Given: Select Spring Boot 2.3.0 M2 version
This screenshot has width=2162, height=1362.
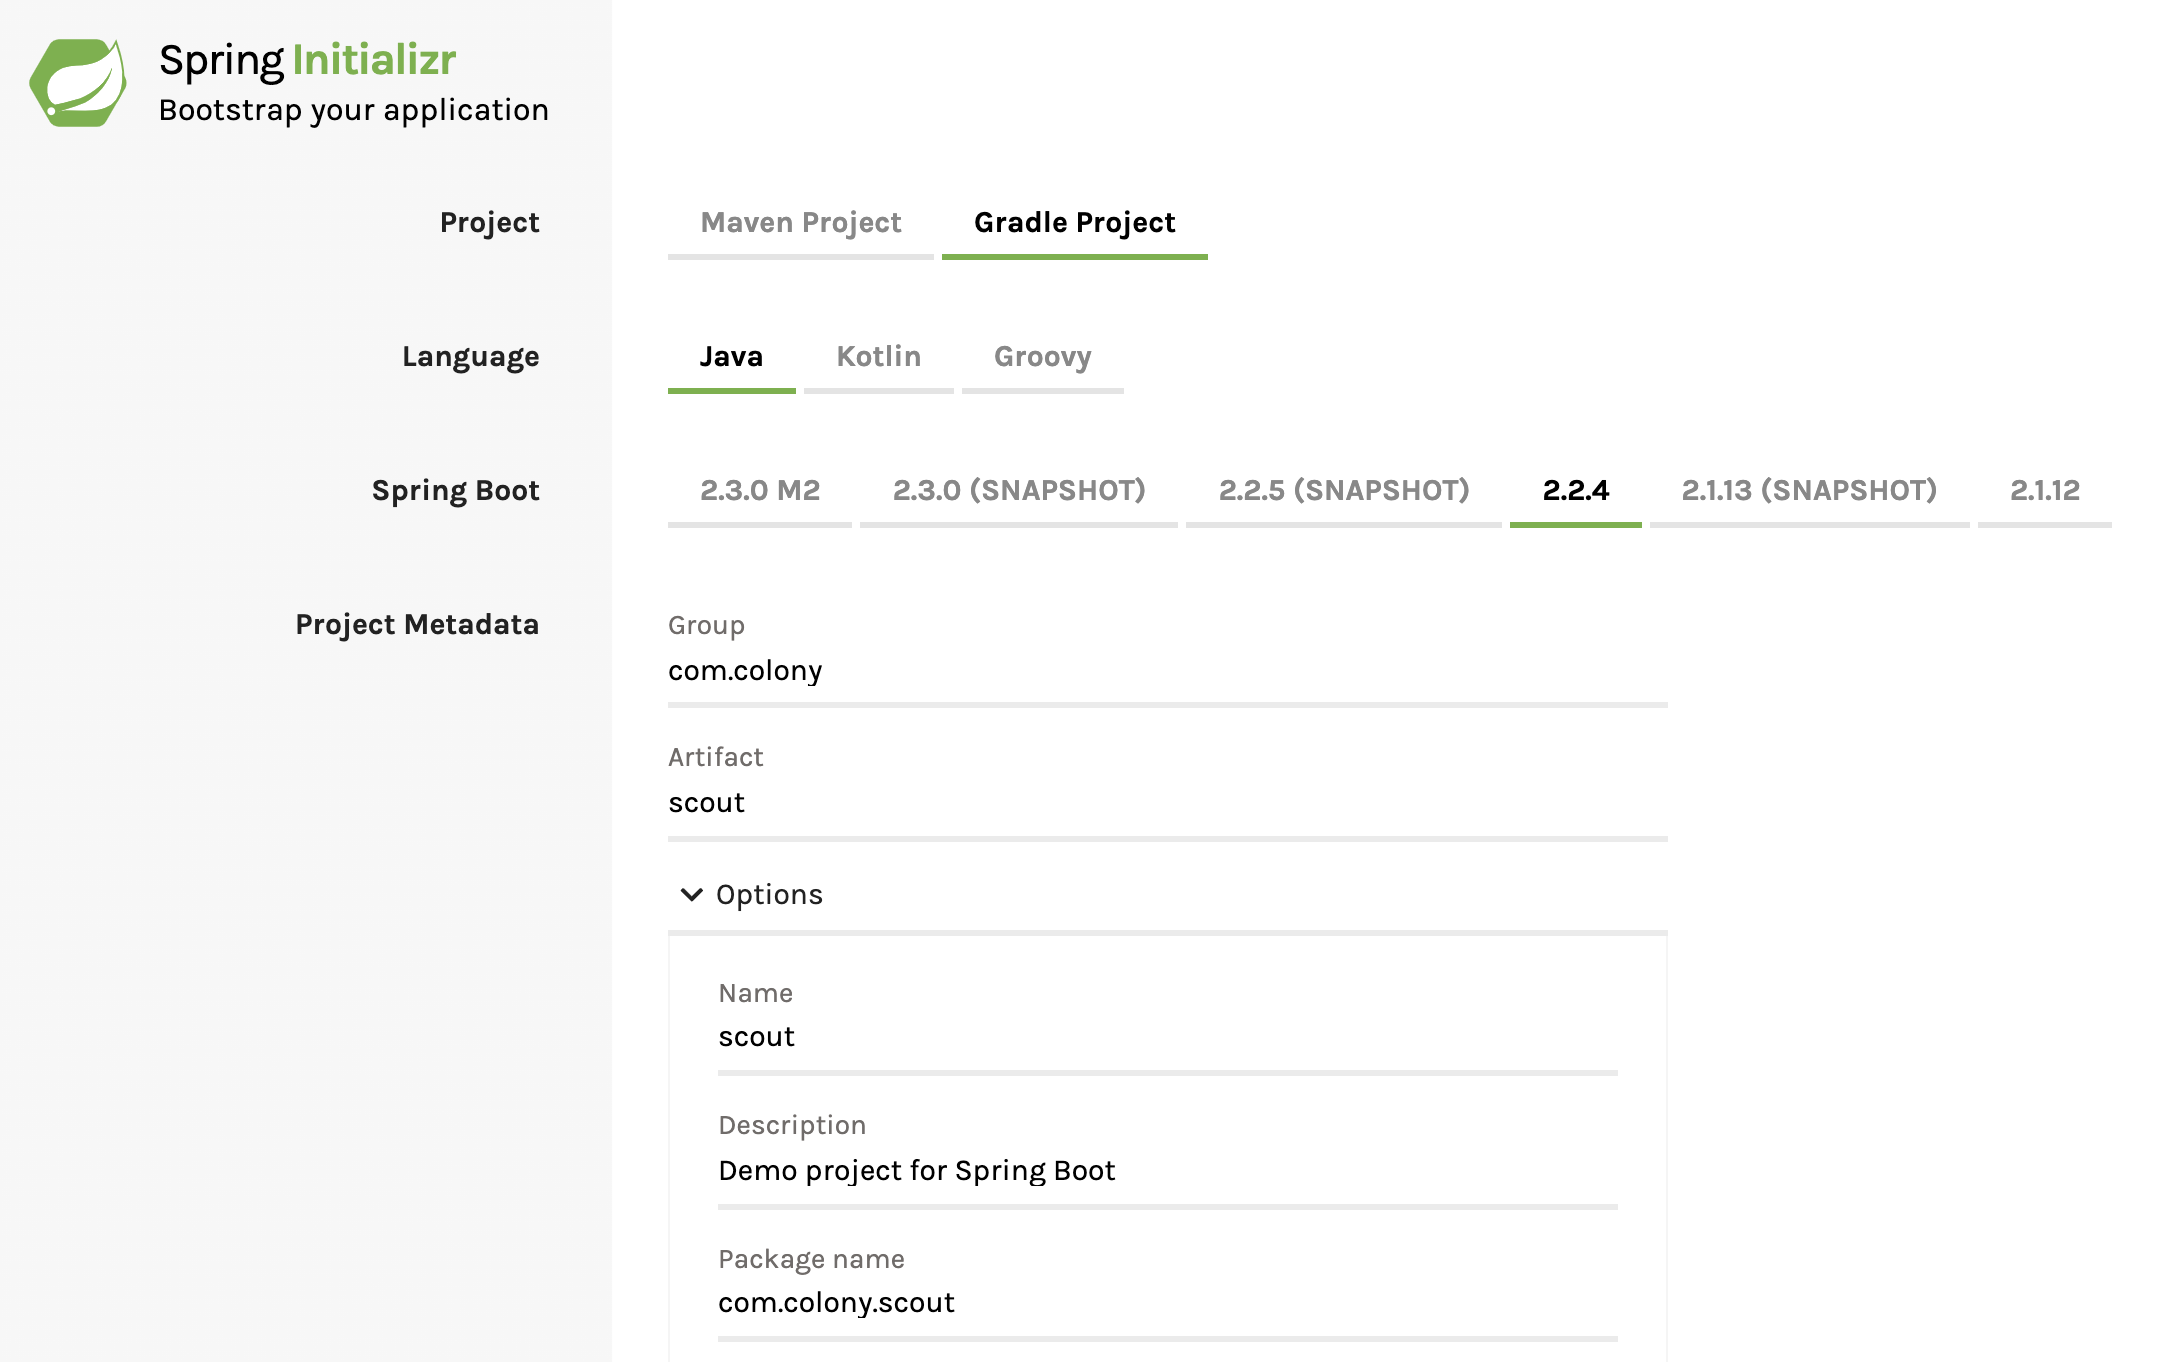Looking at the screenshot, I should coord(759,491).
